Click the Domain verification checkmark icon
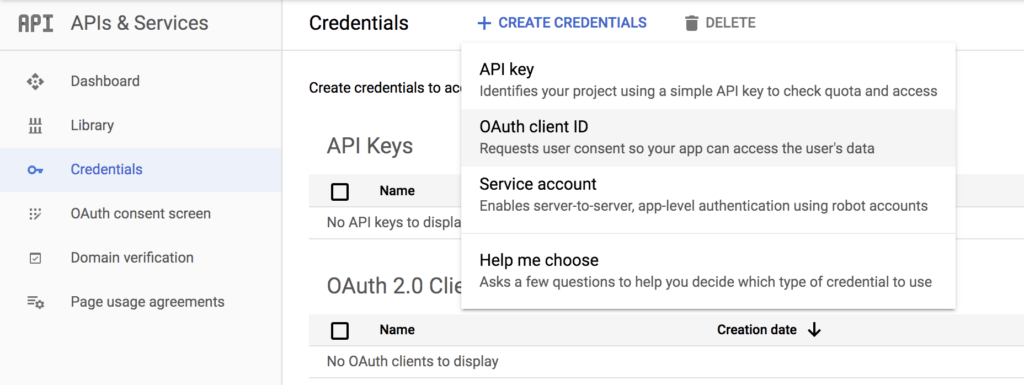 click(x=35, y=258)
